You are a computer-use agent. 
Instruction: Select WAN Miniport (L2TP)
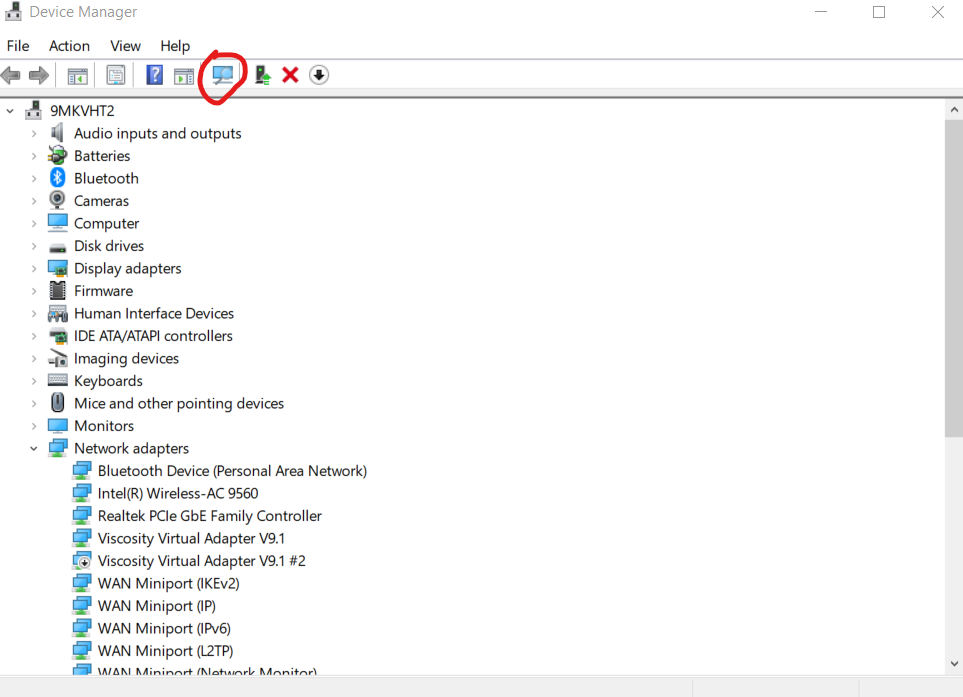click(165, 651)
